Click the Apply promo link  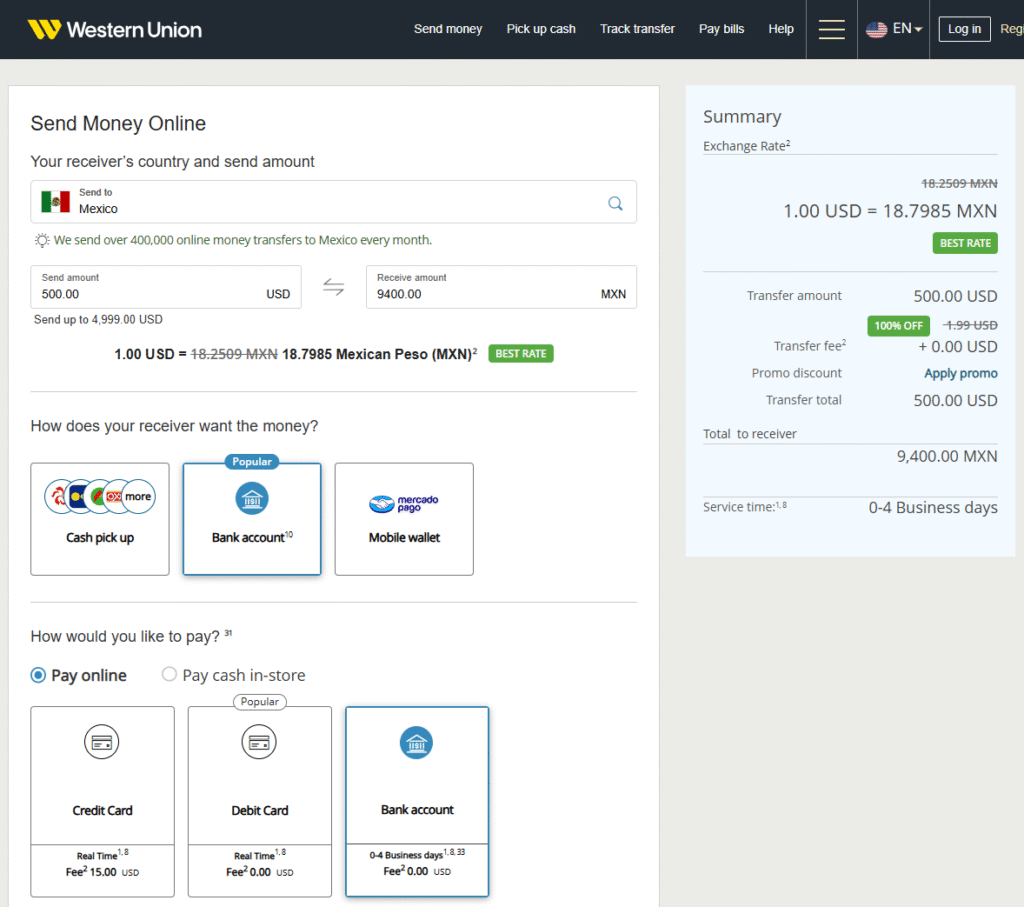click(x=960, y=373)
